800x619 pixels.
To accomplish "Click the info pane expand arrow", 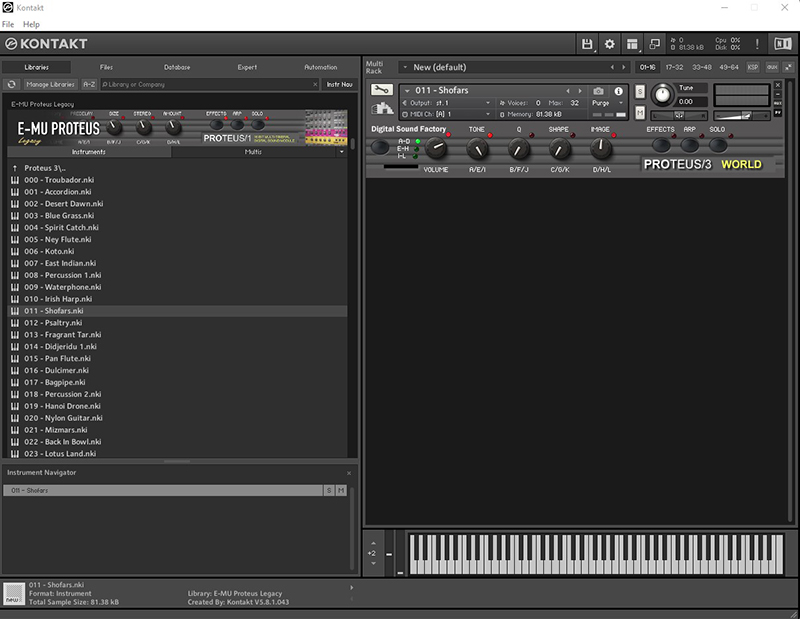I will [x=352, y=587].
